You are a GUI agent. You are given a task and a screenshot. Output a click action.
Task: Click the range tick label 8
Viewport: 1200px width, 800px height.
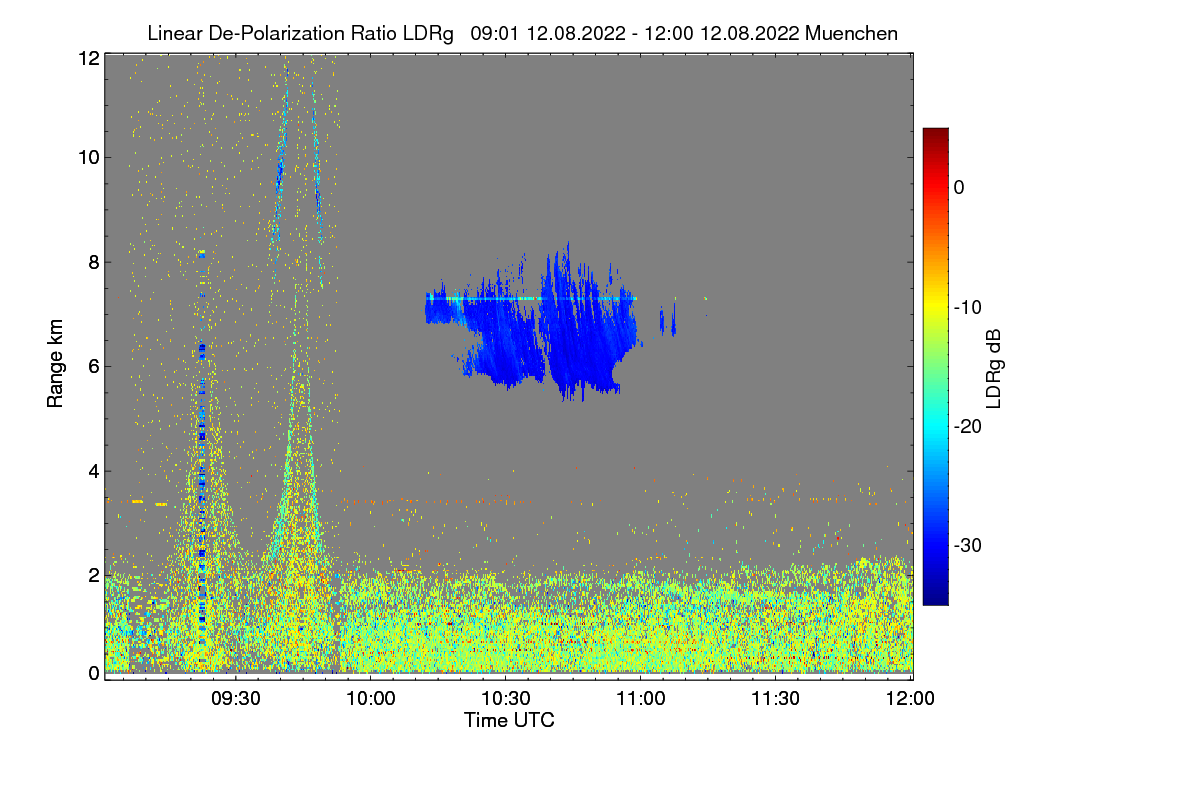(94, 262)
